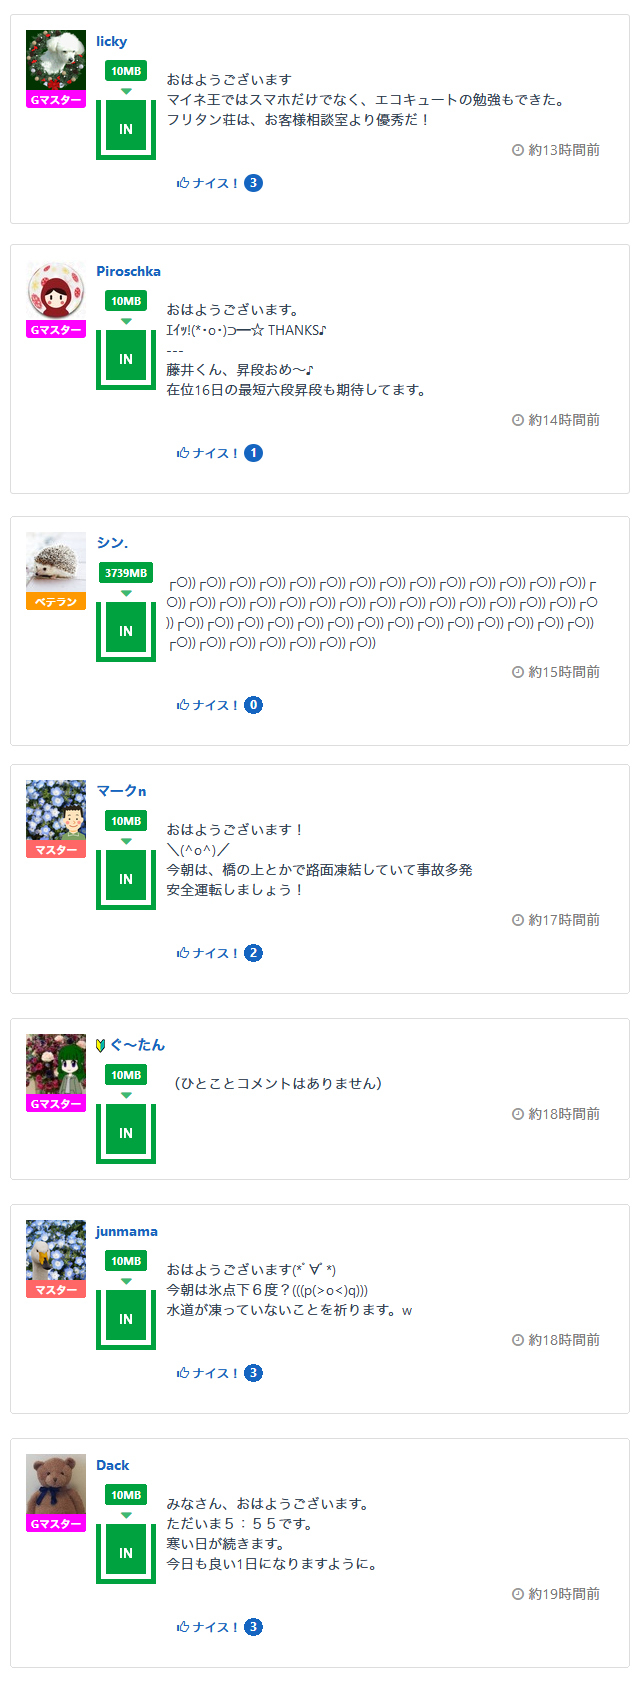Click green IN box on ぐ～たん's post

coord(126,1133)
